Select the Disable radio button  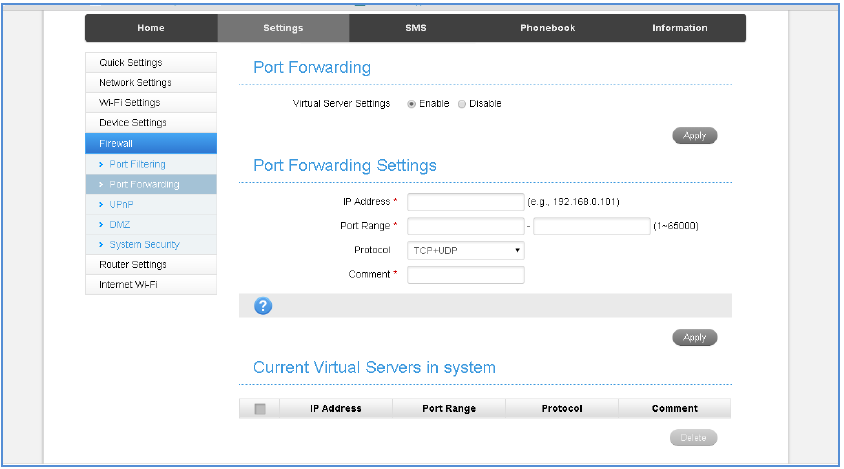coord(462,104)
